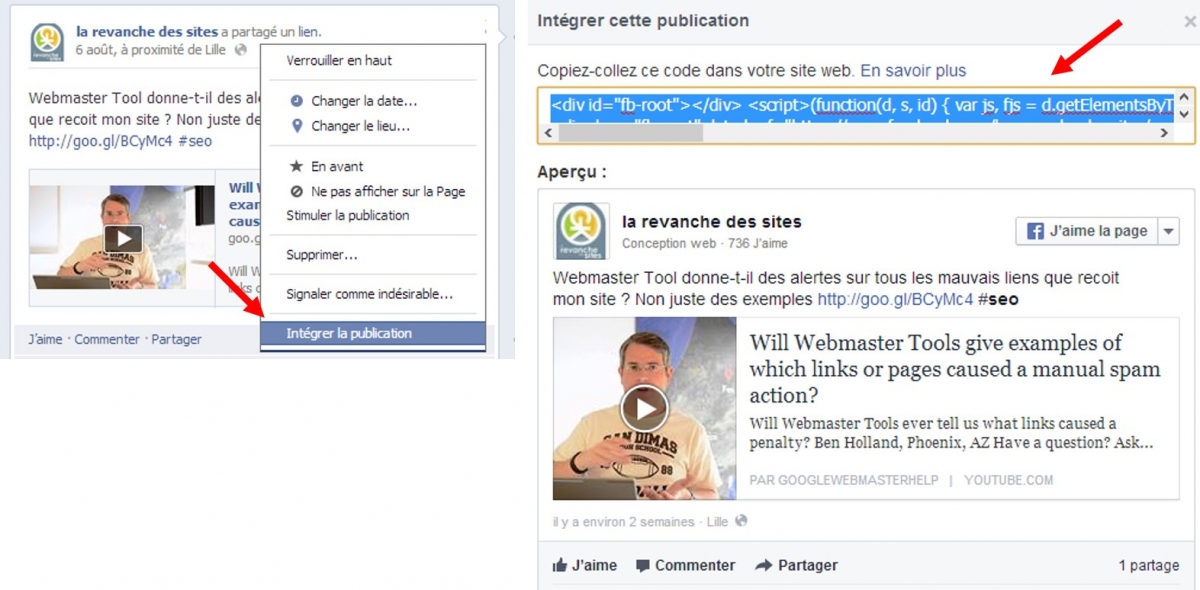
Task: Like the left post with J'aime
Action: tap(45, 340)
